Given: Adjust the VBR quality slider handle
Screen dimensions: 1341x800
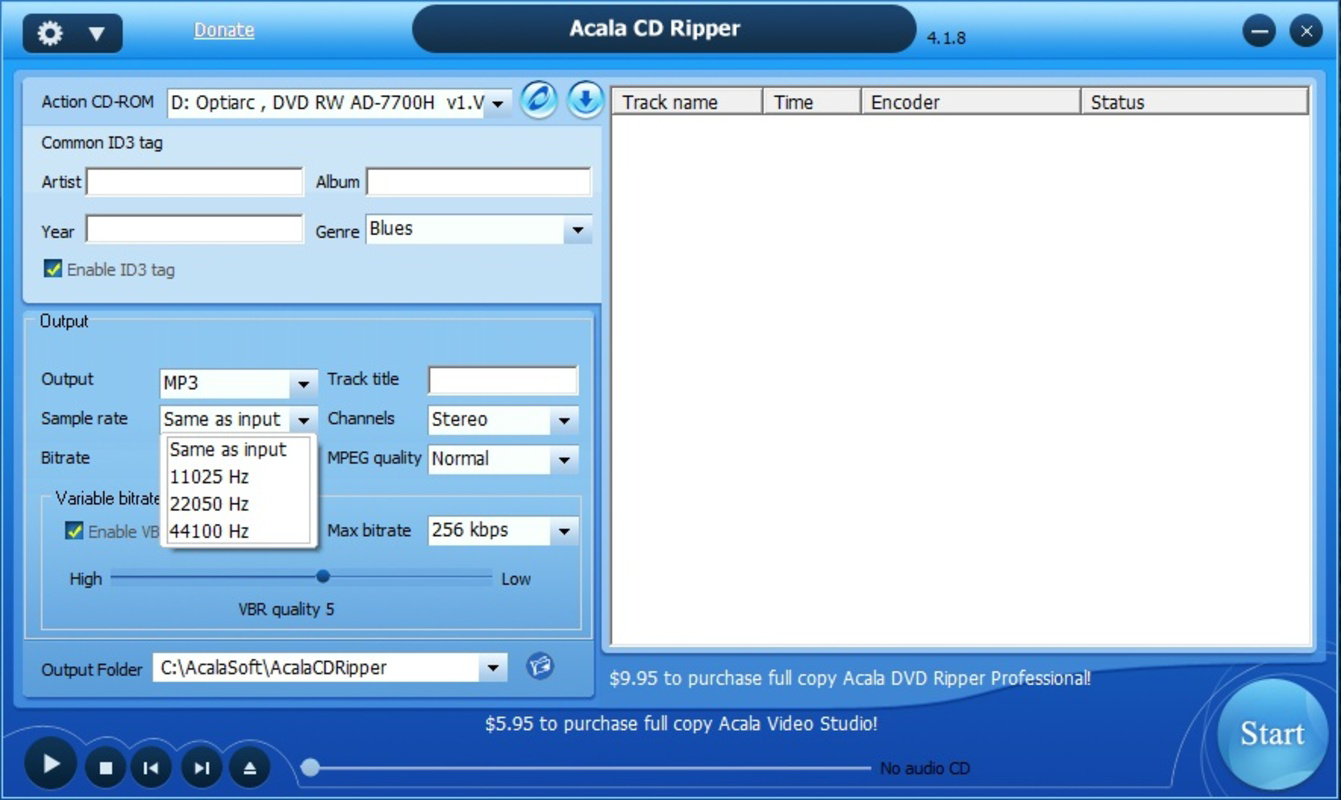Looking at the screenshot, I should 323,576.
